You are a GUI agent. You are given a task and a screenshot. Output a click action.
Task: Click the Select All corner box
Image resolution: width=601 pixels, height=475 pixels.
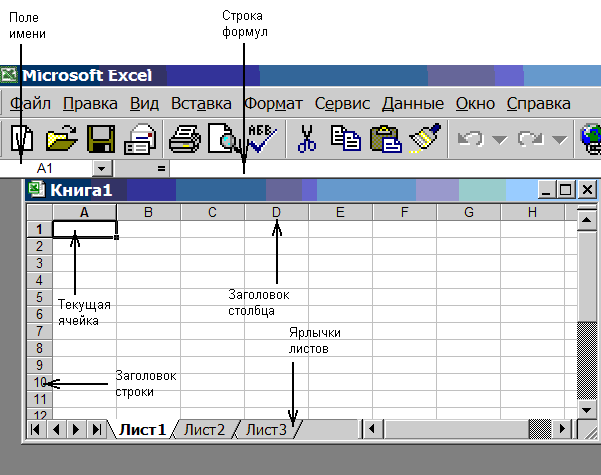39,212
